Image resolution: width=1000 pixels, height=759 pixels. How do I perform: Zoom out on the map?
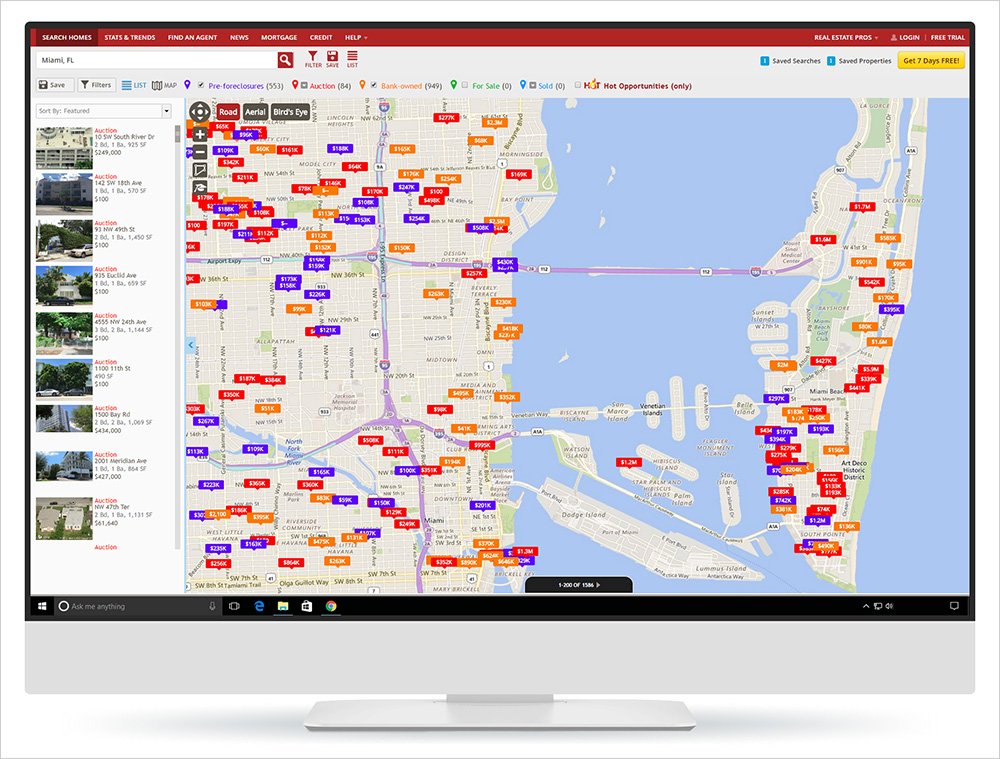pos(200,152)
